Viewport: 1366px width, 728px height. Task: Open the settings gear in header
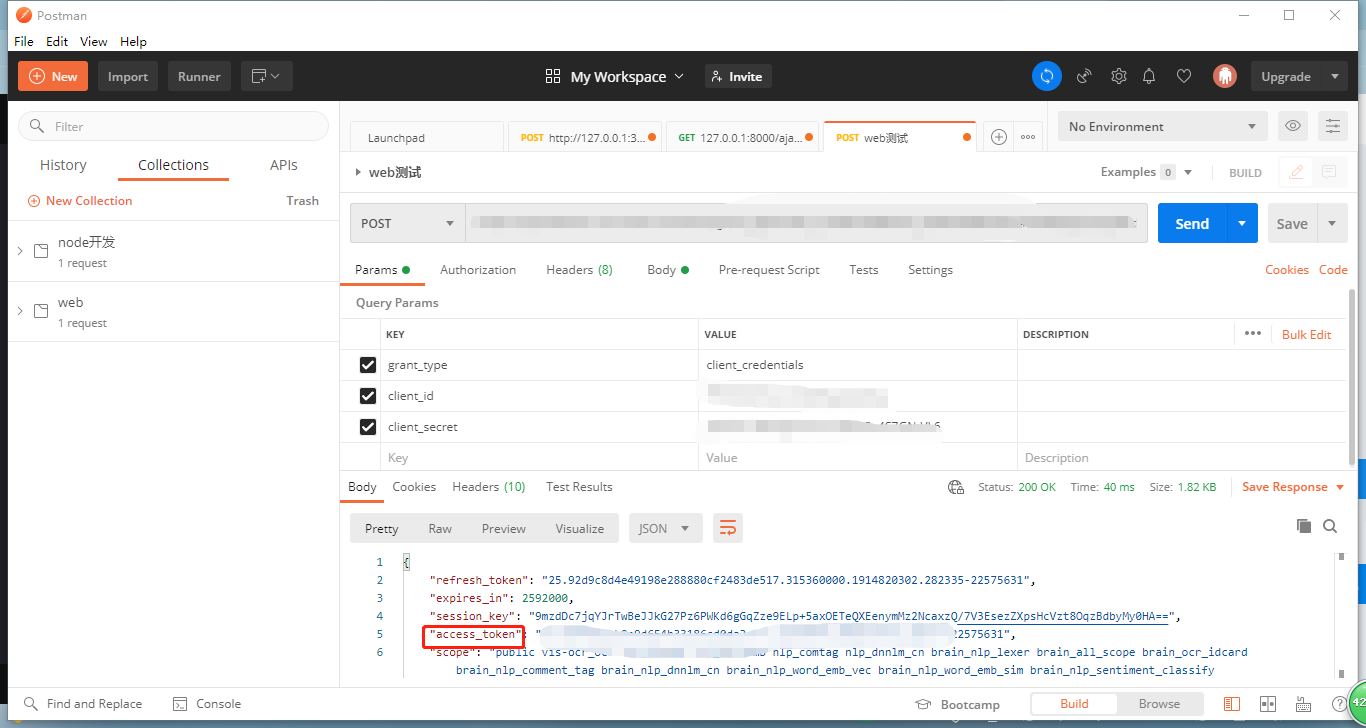[1118, 76]
